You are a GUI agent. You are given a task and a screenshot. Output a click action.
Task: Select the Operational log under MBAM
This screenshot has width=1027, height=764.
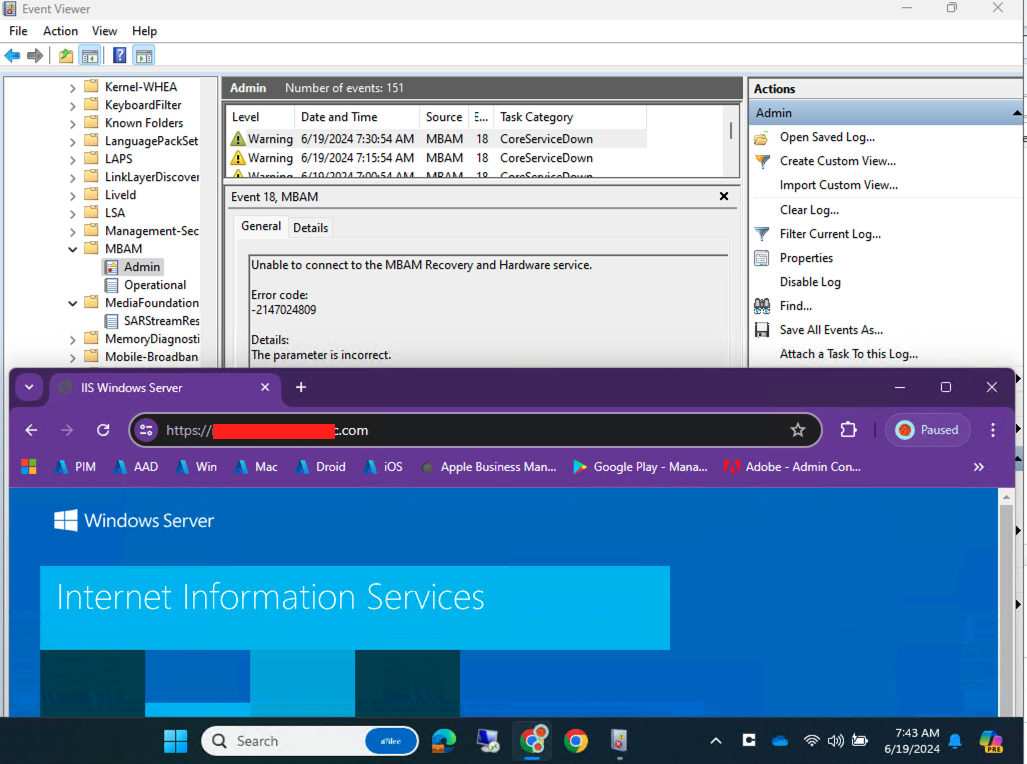click(155, 285)
